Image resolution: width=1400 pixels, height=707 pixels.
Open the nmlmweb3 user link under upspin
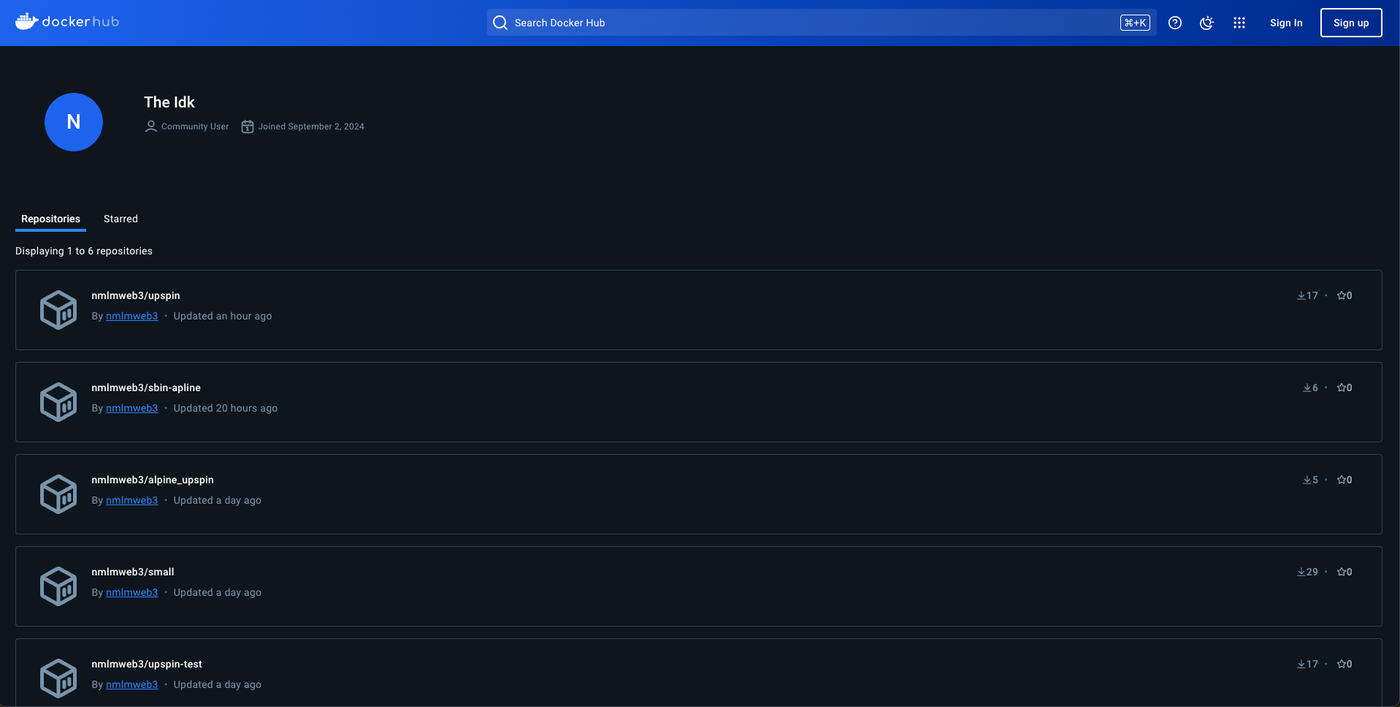click(x=131, y=315)
